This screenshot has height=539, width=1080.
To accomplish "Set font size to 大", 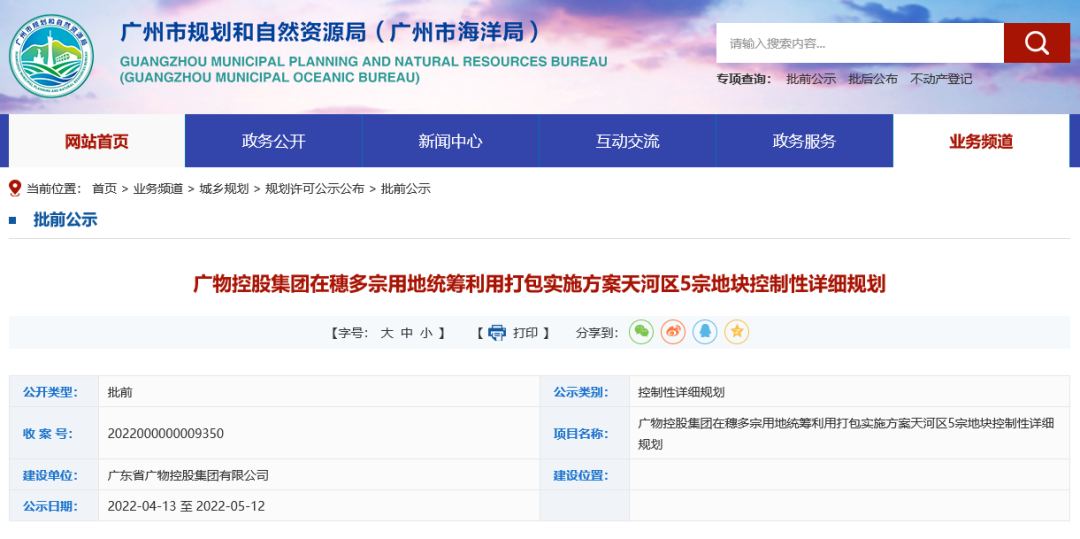I will coord(386,333).
